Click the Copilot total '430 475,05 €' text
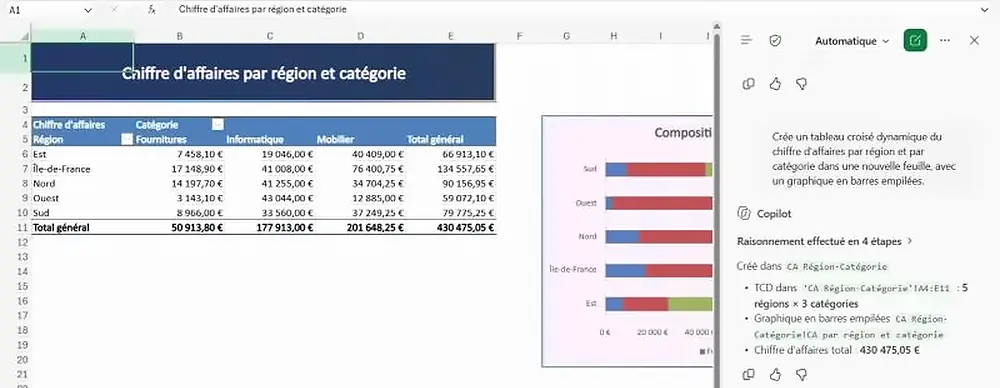The height and width of the screenshot is (388, 1000). [x=890, y=350]
